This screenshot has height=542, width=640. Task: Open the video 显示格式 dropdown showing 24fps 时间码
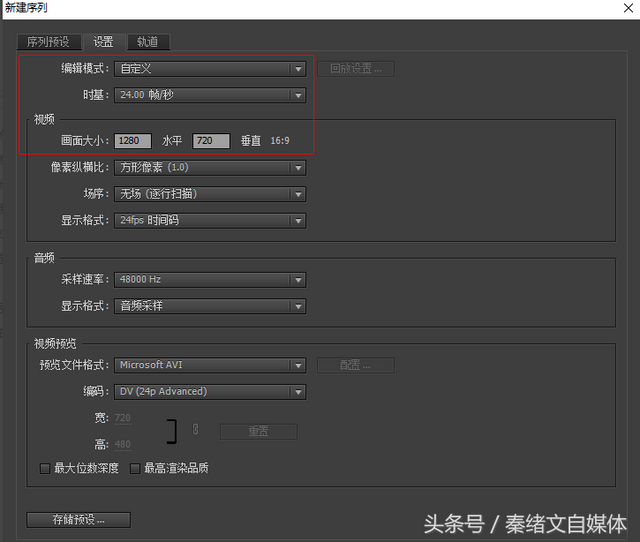tap(210, 221)
